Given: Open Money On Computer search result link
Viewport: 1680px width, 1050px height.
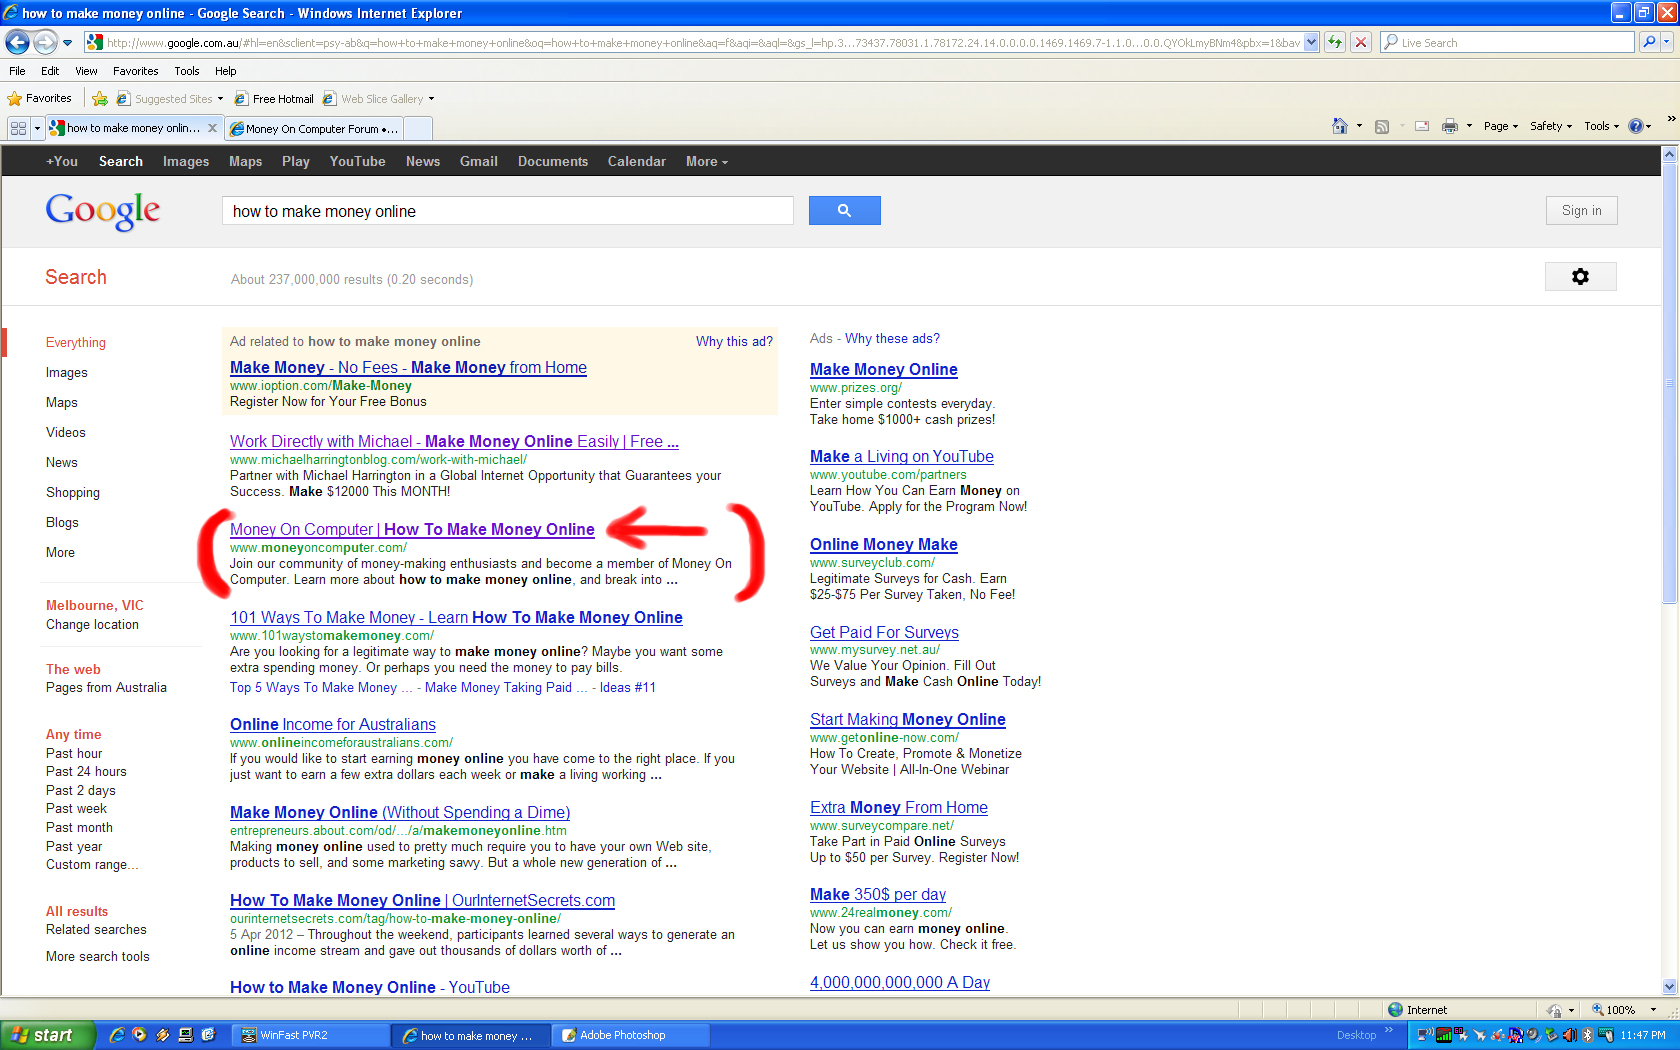Looking at the screenshot, I should click(x=412, y=529).
